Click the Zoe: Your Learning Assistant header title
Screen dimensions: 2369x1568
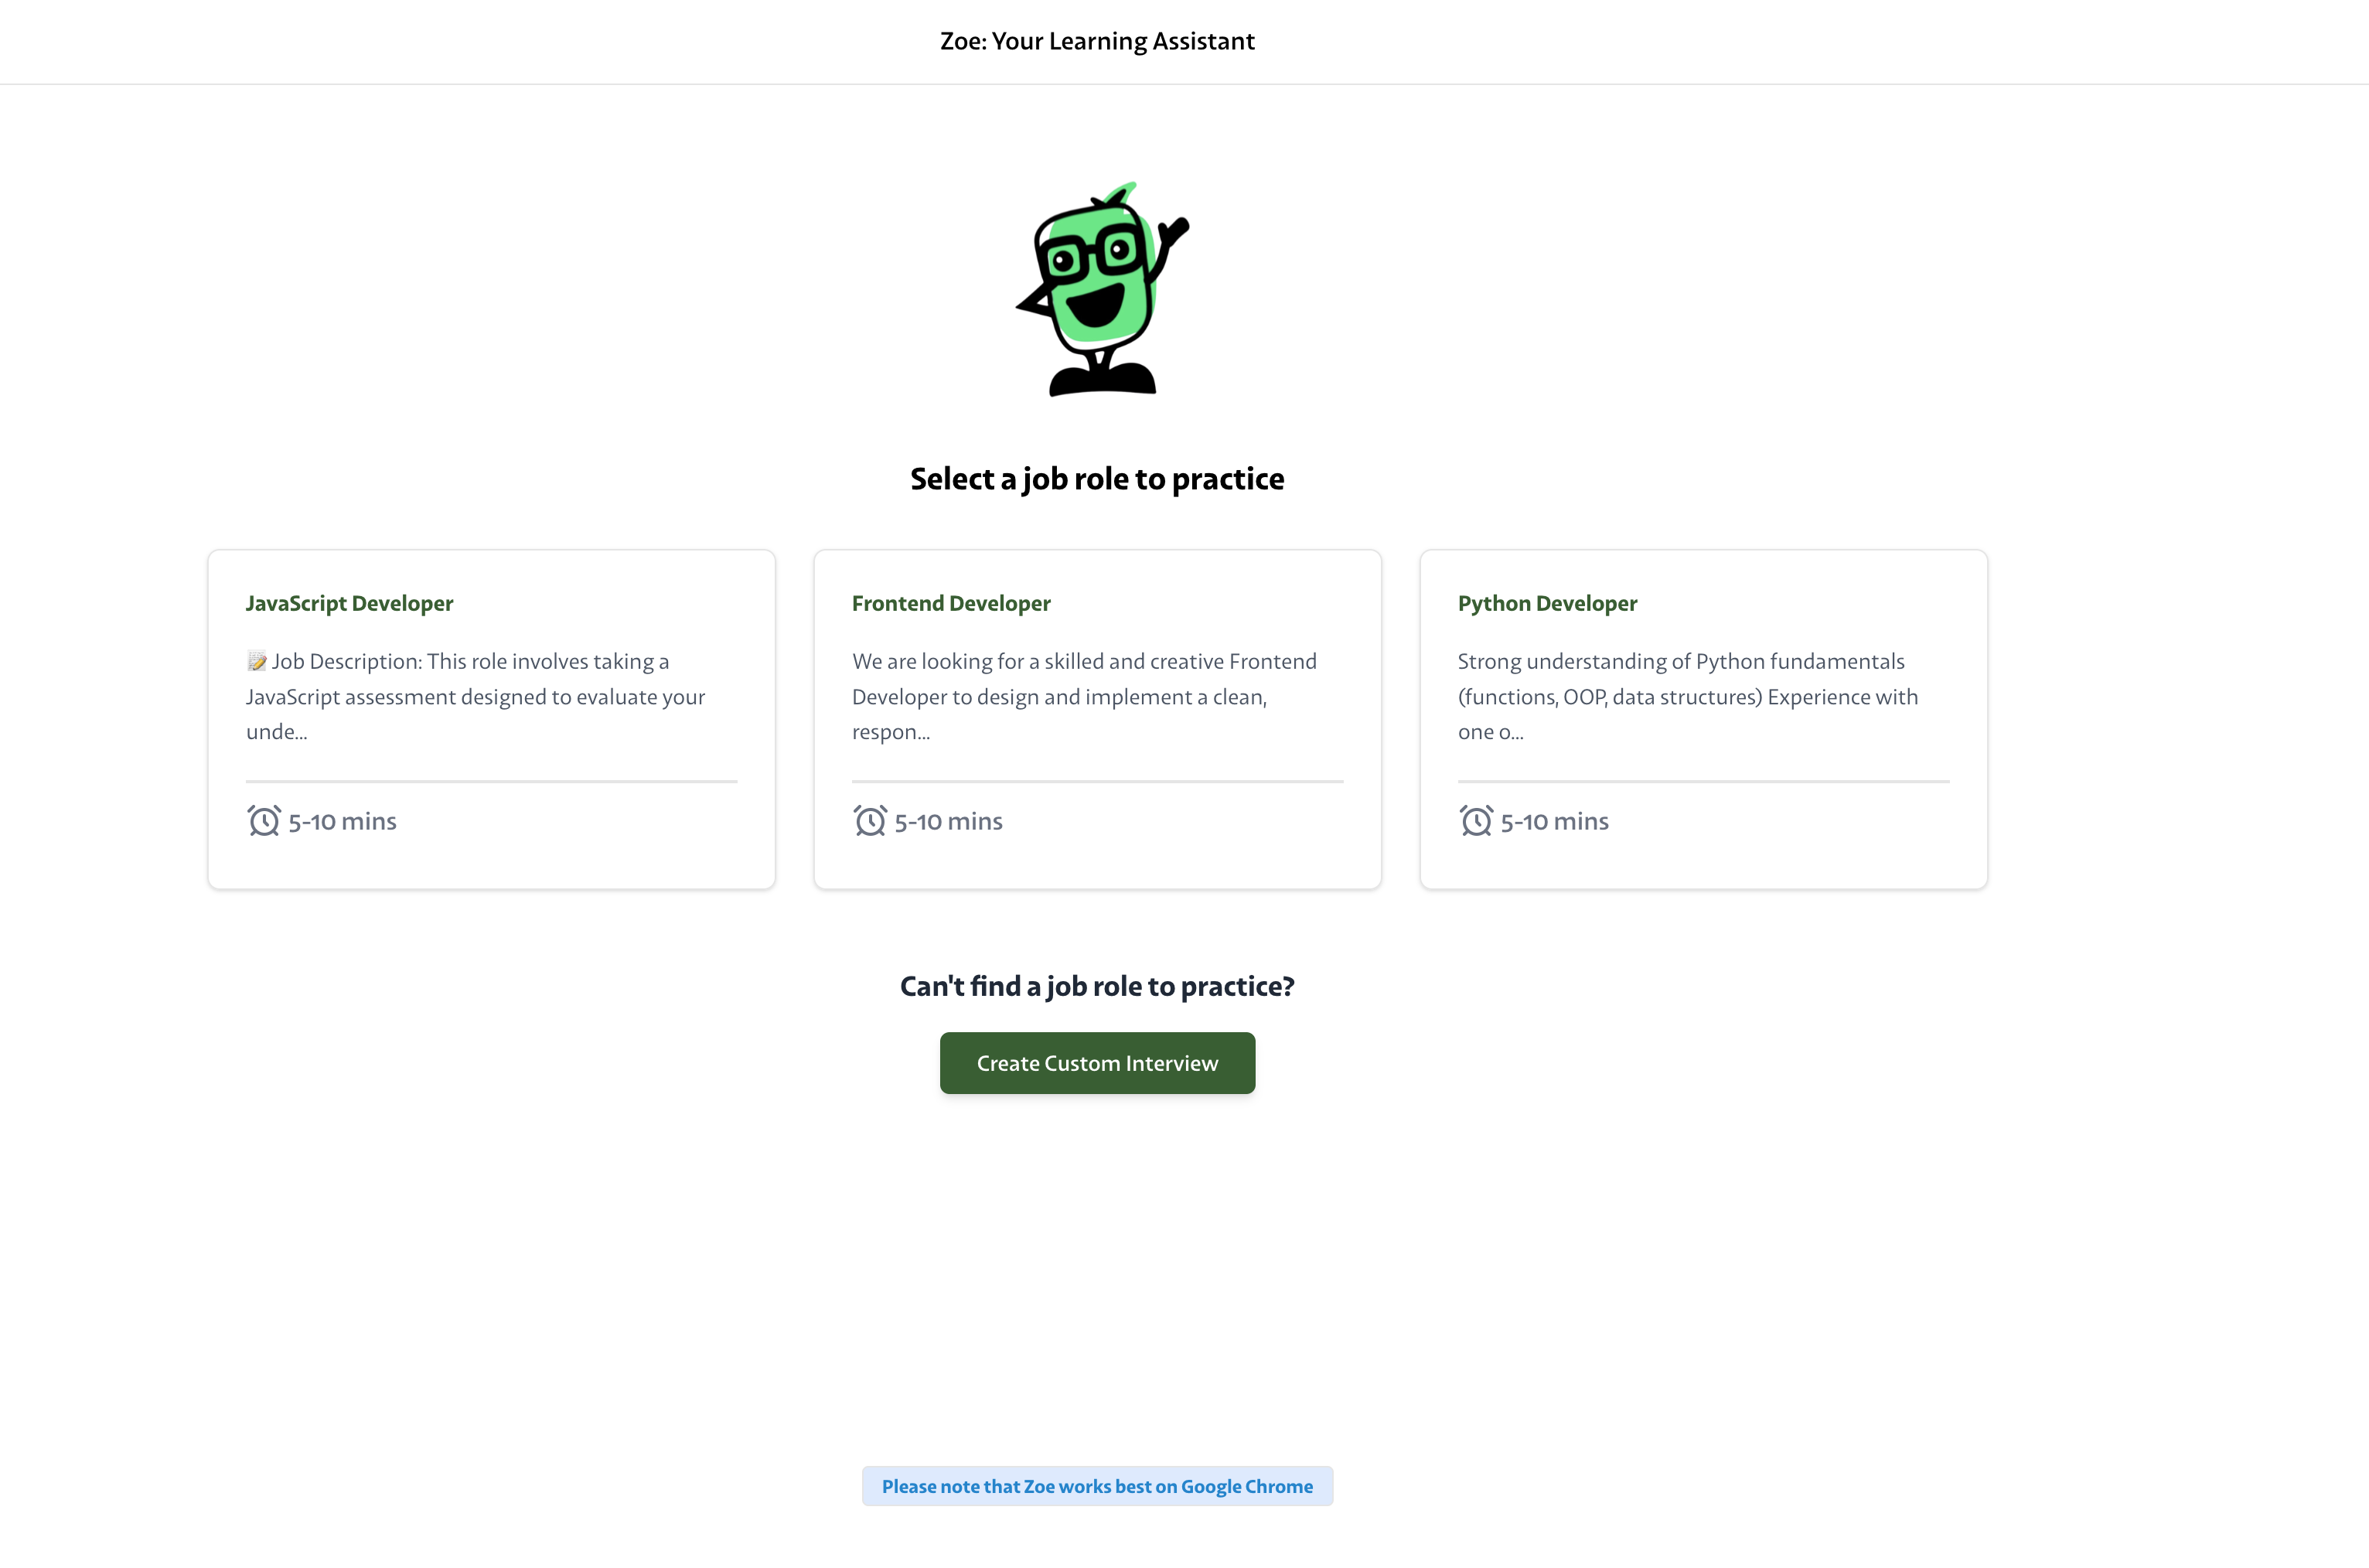click(1097, 41)
